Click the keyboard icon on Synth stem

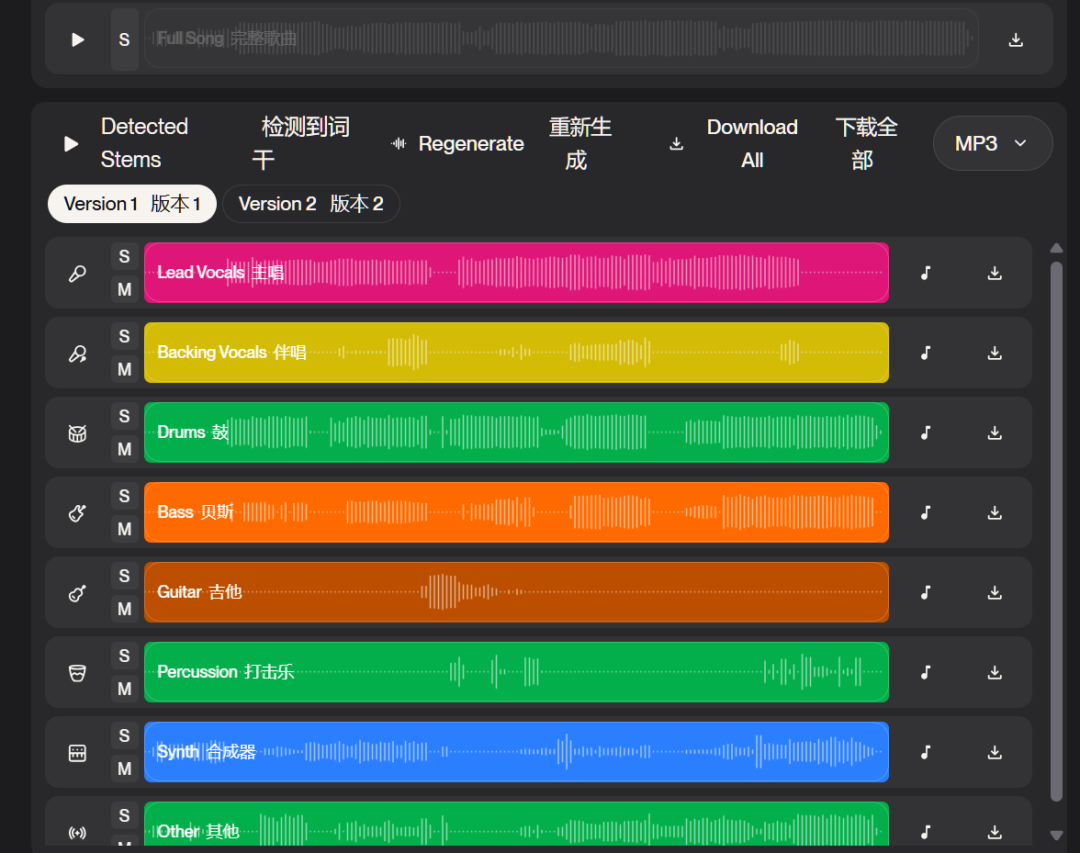coord(77,753)
